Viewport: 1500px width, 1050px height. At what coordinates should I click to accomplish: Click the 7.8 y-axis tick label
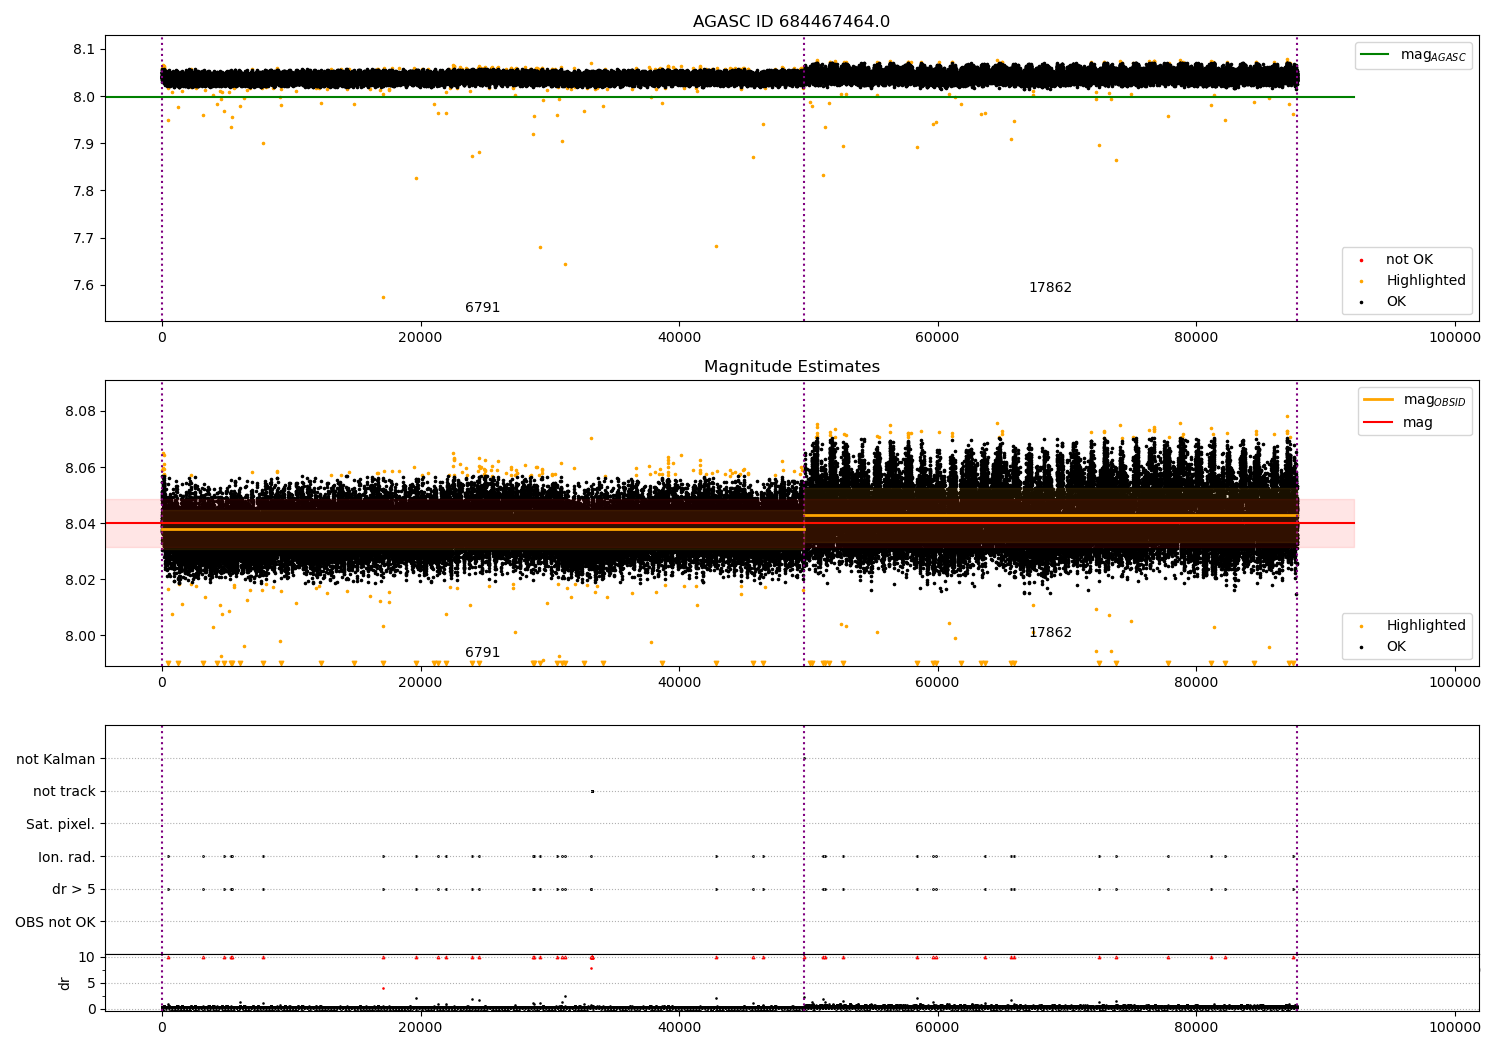(x=84, y=191)
